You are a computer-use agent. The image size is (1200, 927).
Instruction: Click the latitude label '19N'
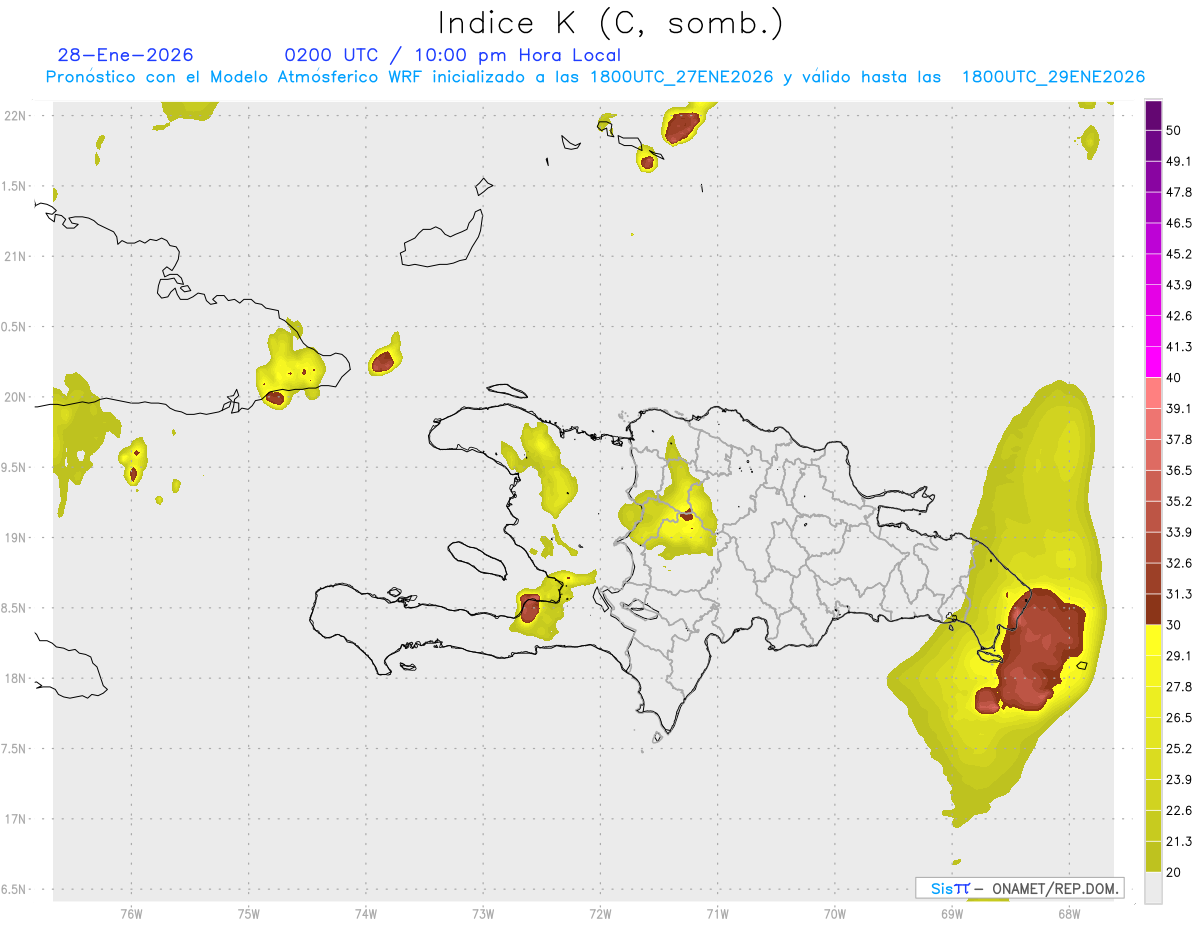17,538
